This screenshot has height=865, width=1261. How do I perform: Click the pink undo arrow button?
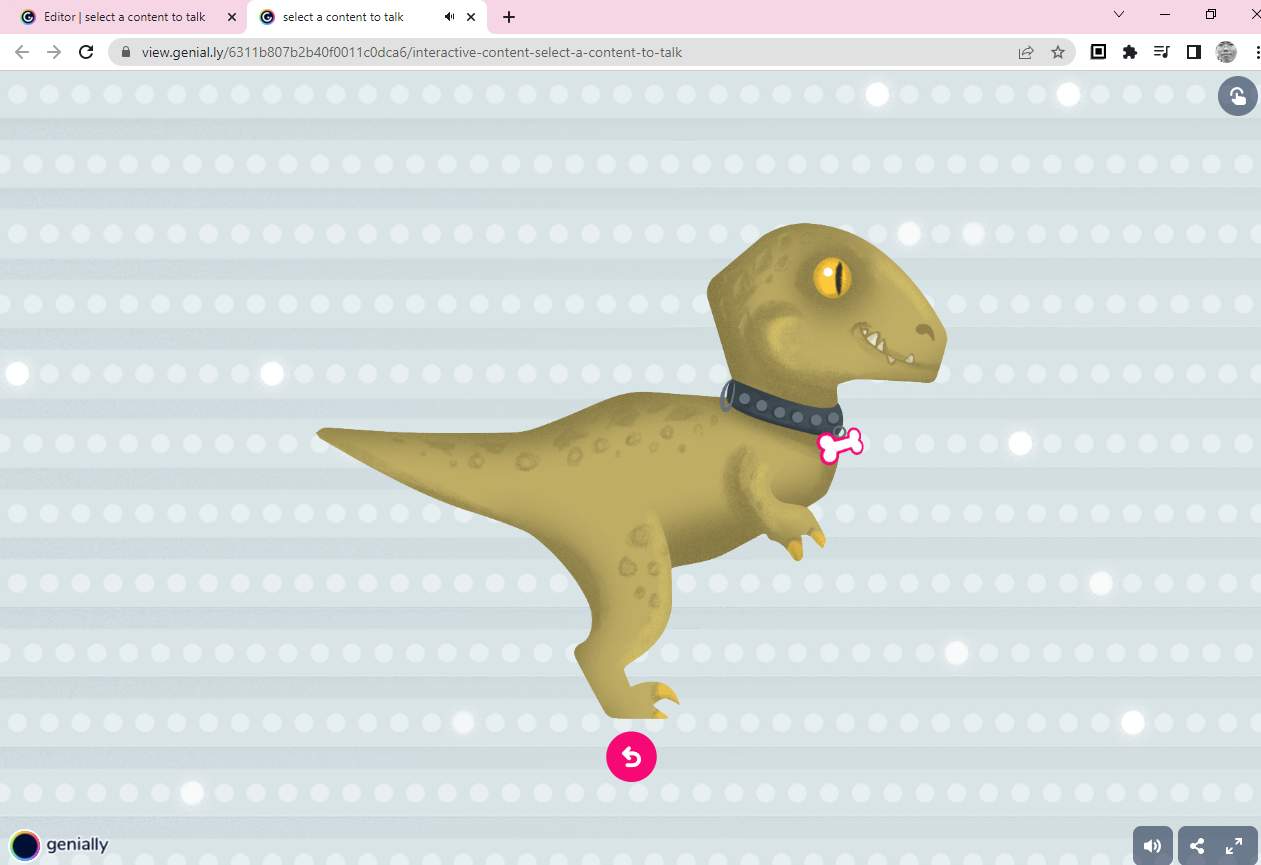(631, 757)
